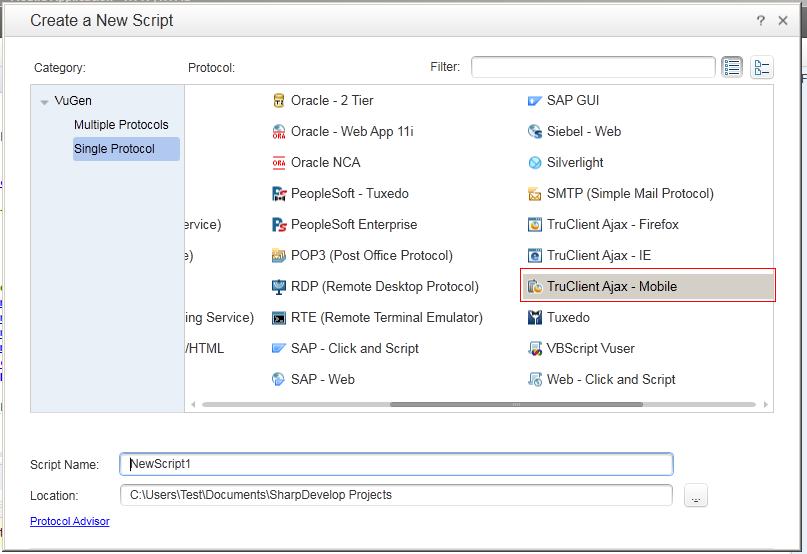This screenshot has height=554, width=807.
Task: Select Silverlight protocol name
Action: click(575, 163)
